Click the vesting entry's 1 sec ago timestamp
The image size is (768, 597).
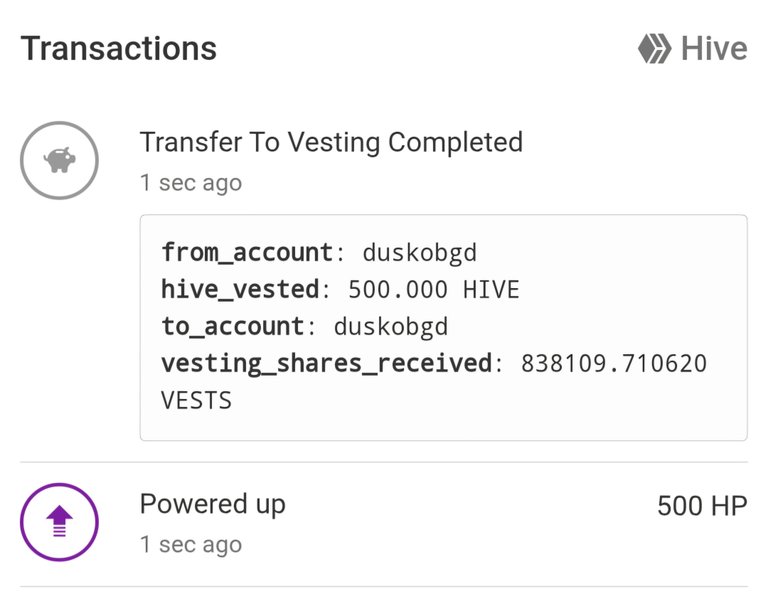(x=191, y=183)
